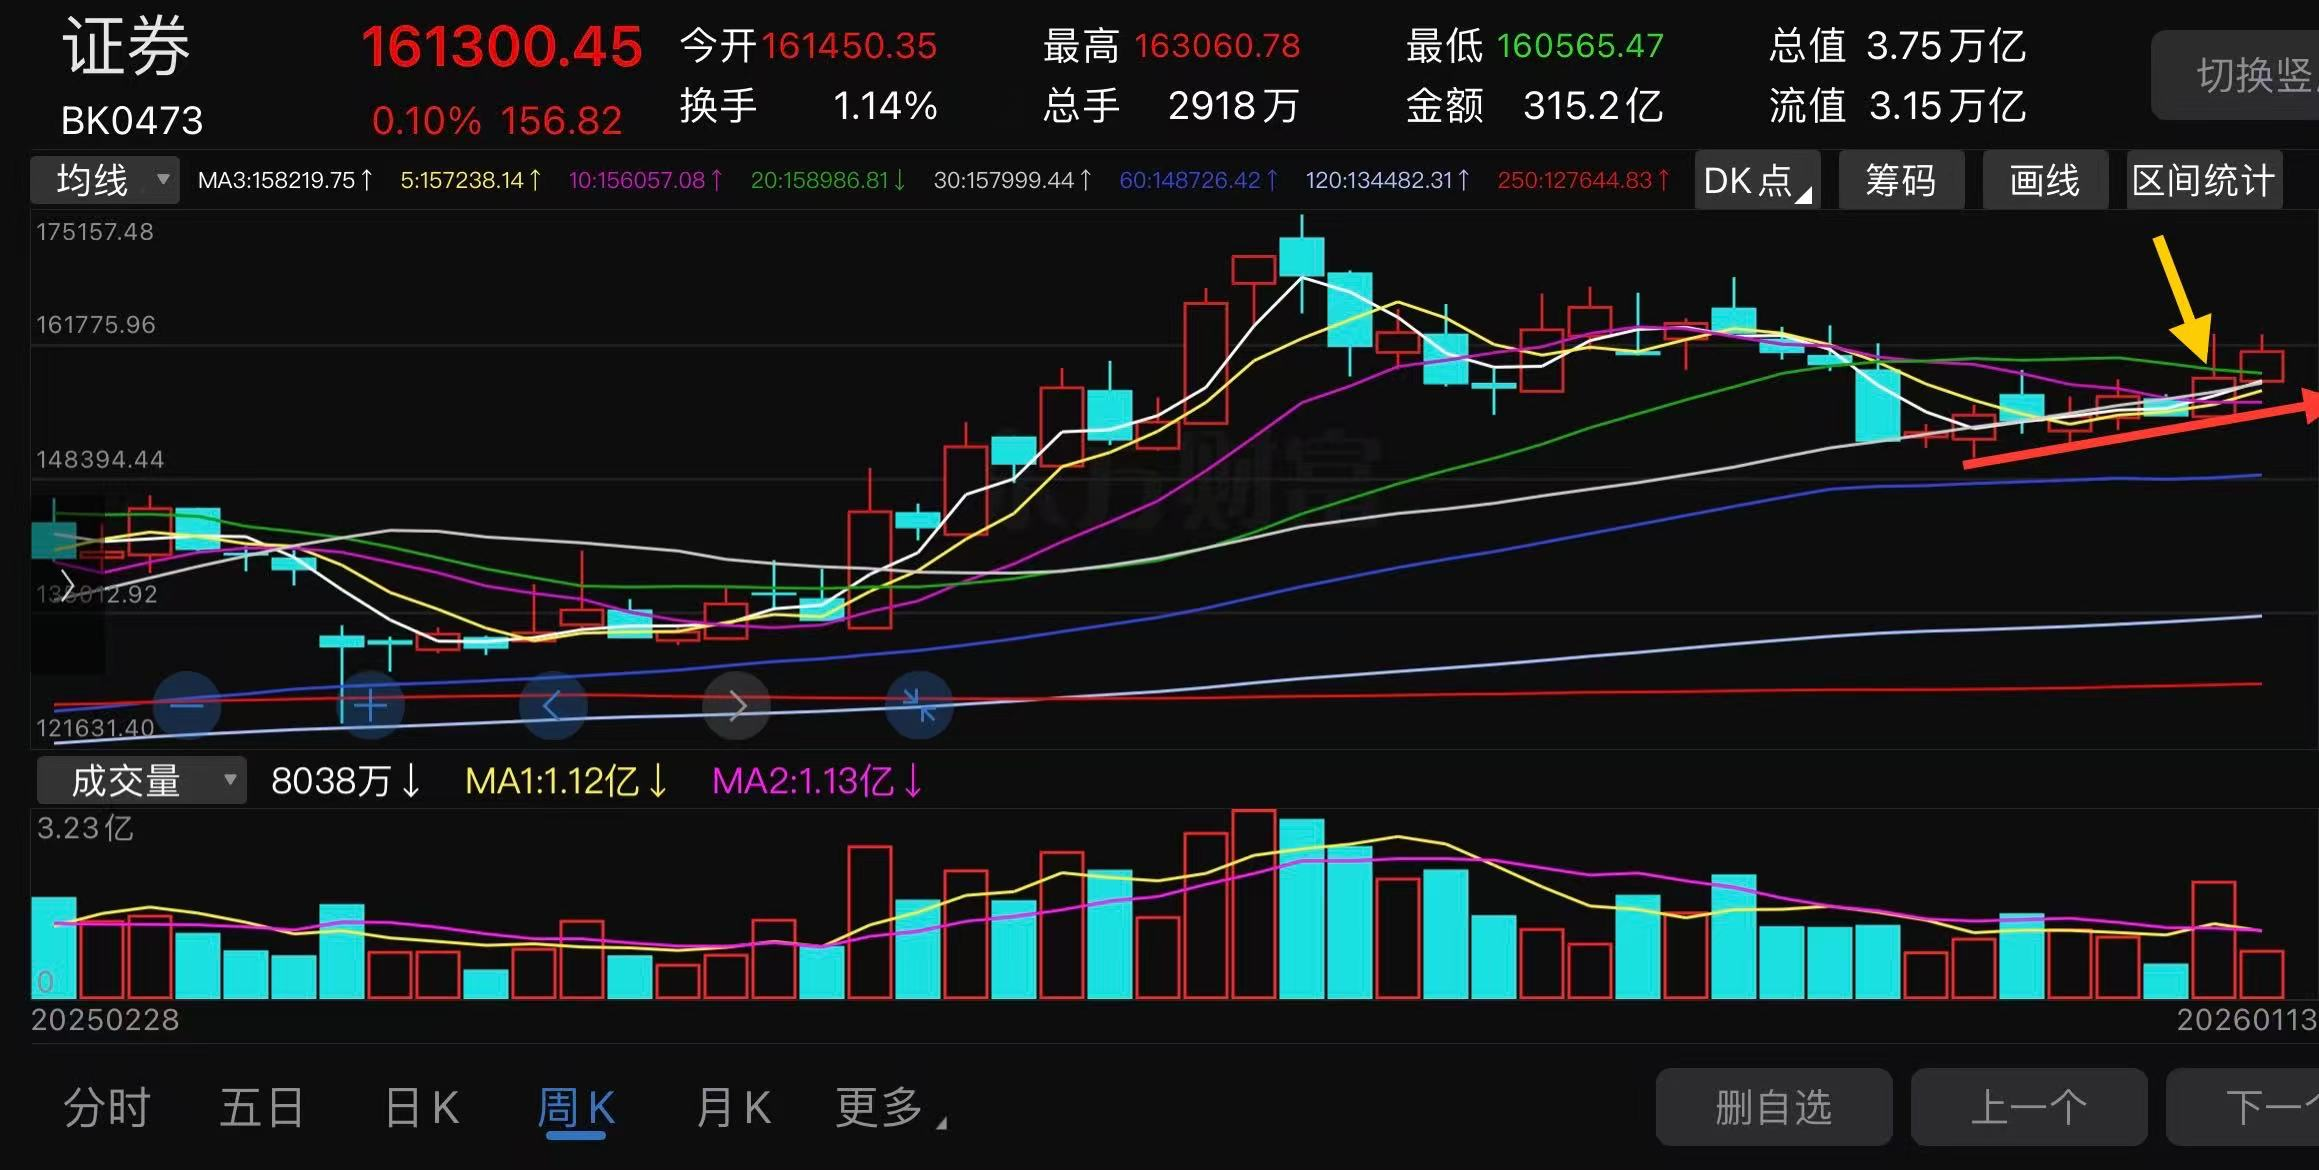Tap the zoom-in plus icon on the chart
2319x1170 pixels.
click(369, 705)
